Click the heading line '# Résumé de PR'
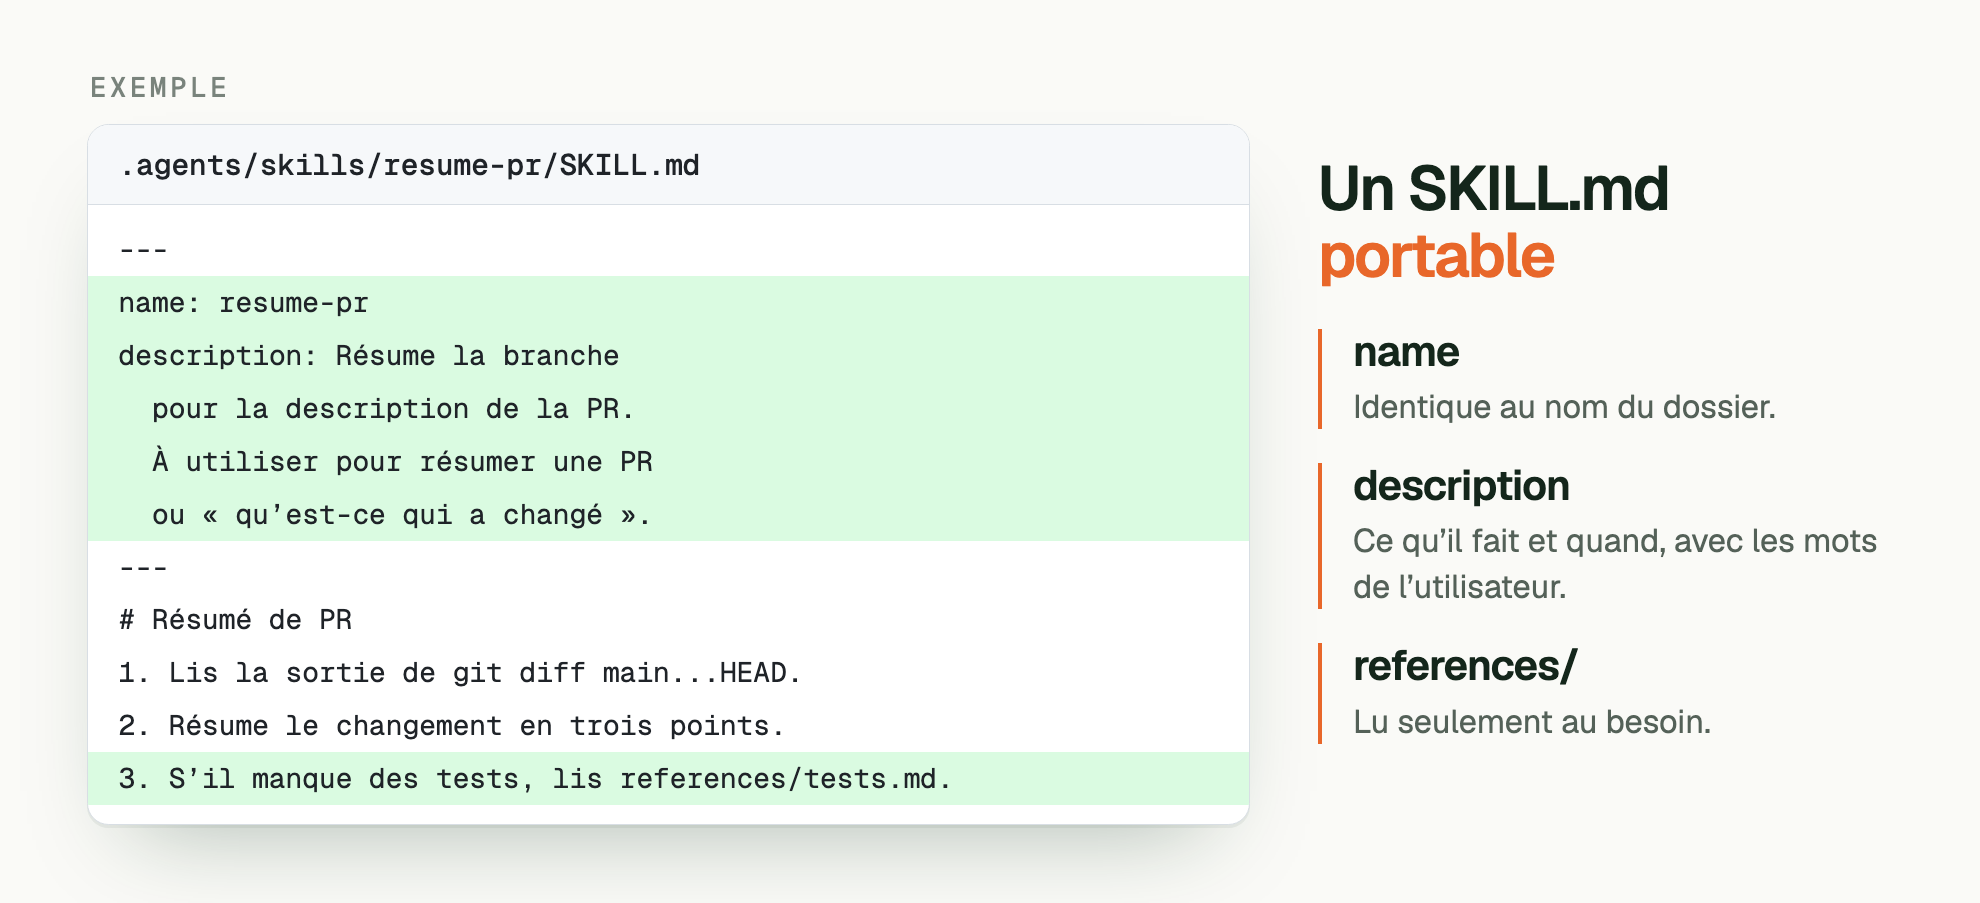 point(235,620)
